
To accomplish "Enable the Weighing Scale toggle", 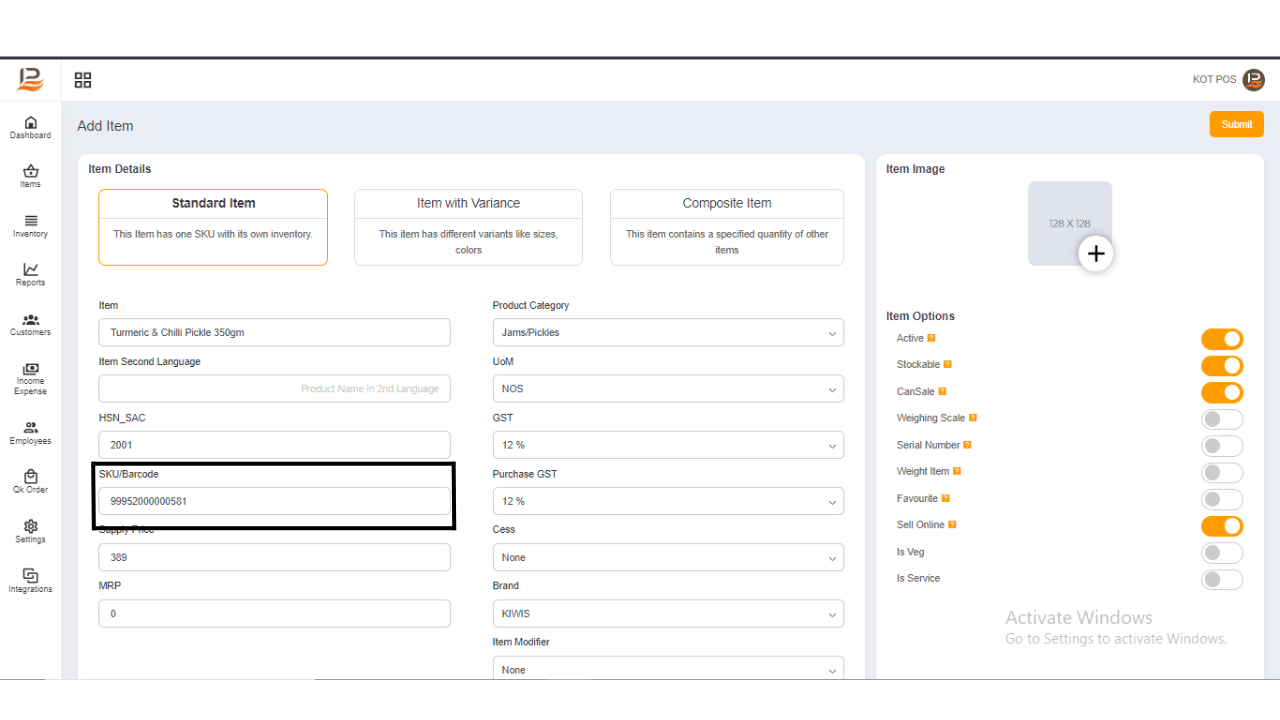I will (x=1222, y=418).
